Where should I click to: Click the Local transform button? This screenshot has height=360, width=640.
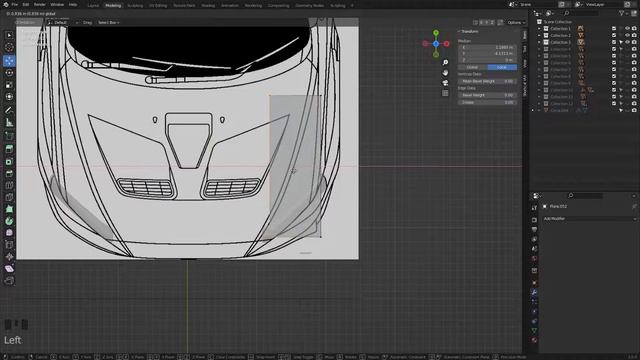(x=502, y=67)
